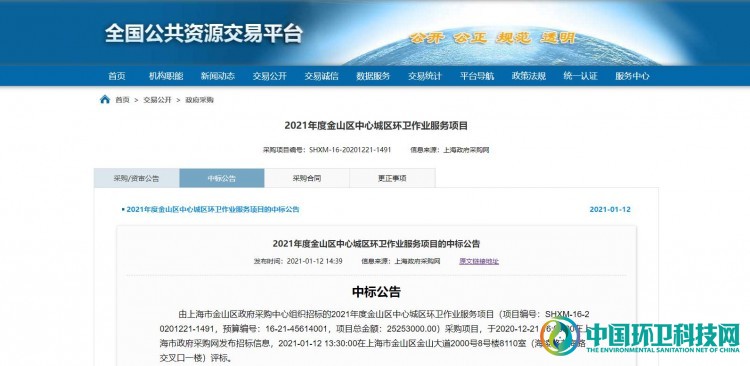Click 政府采购 breadcrumb link

coord(199,100)
